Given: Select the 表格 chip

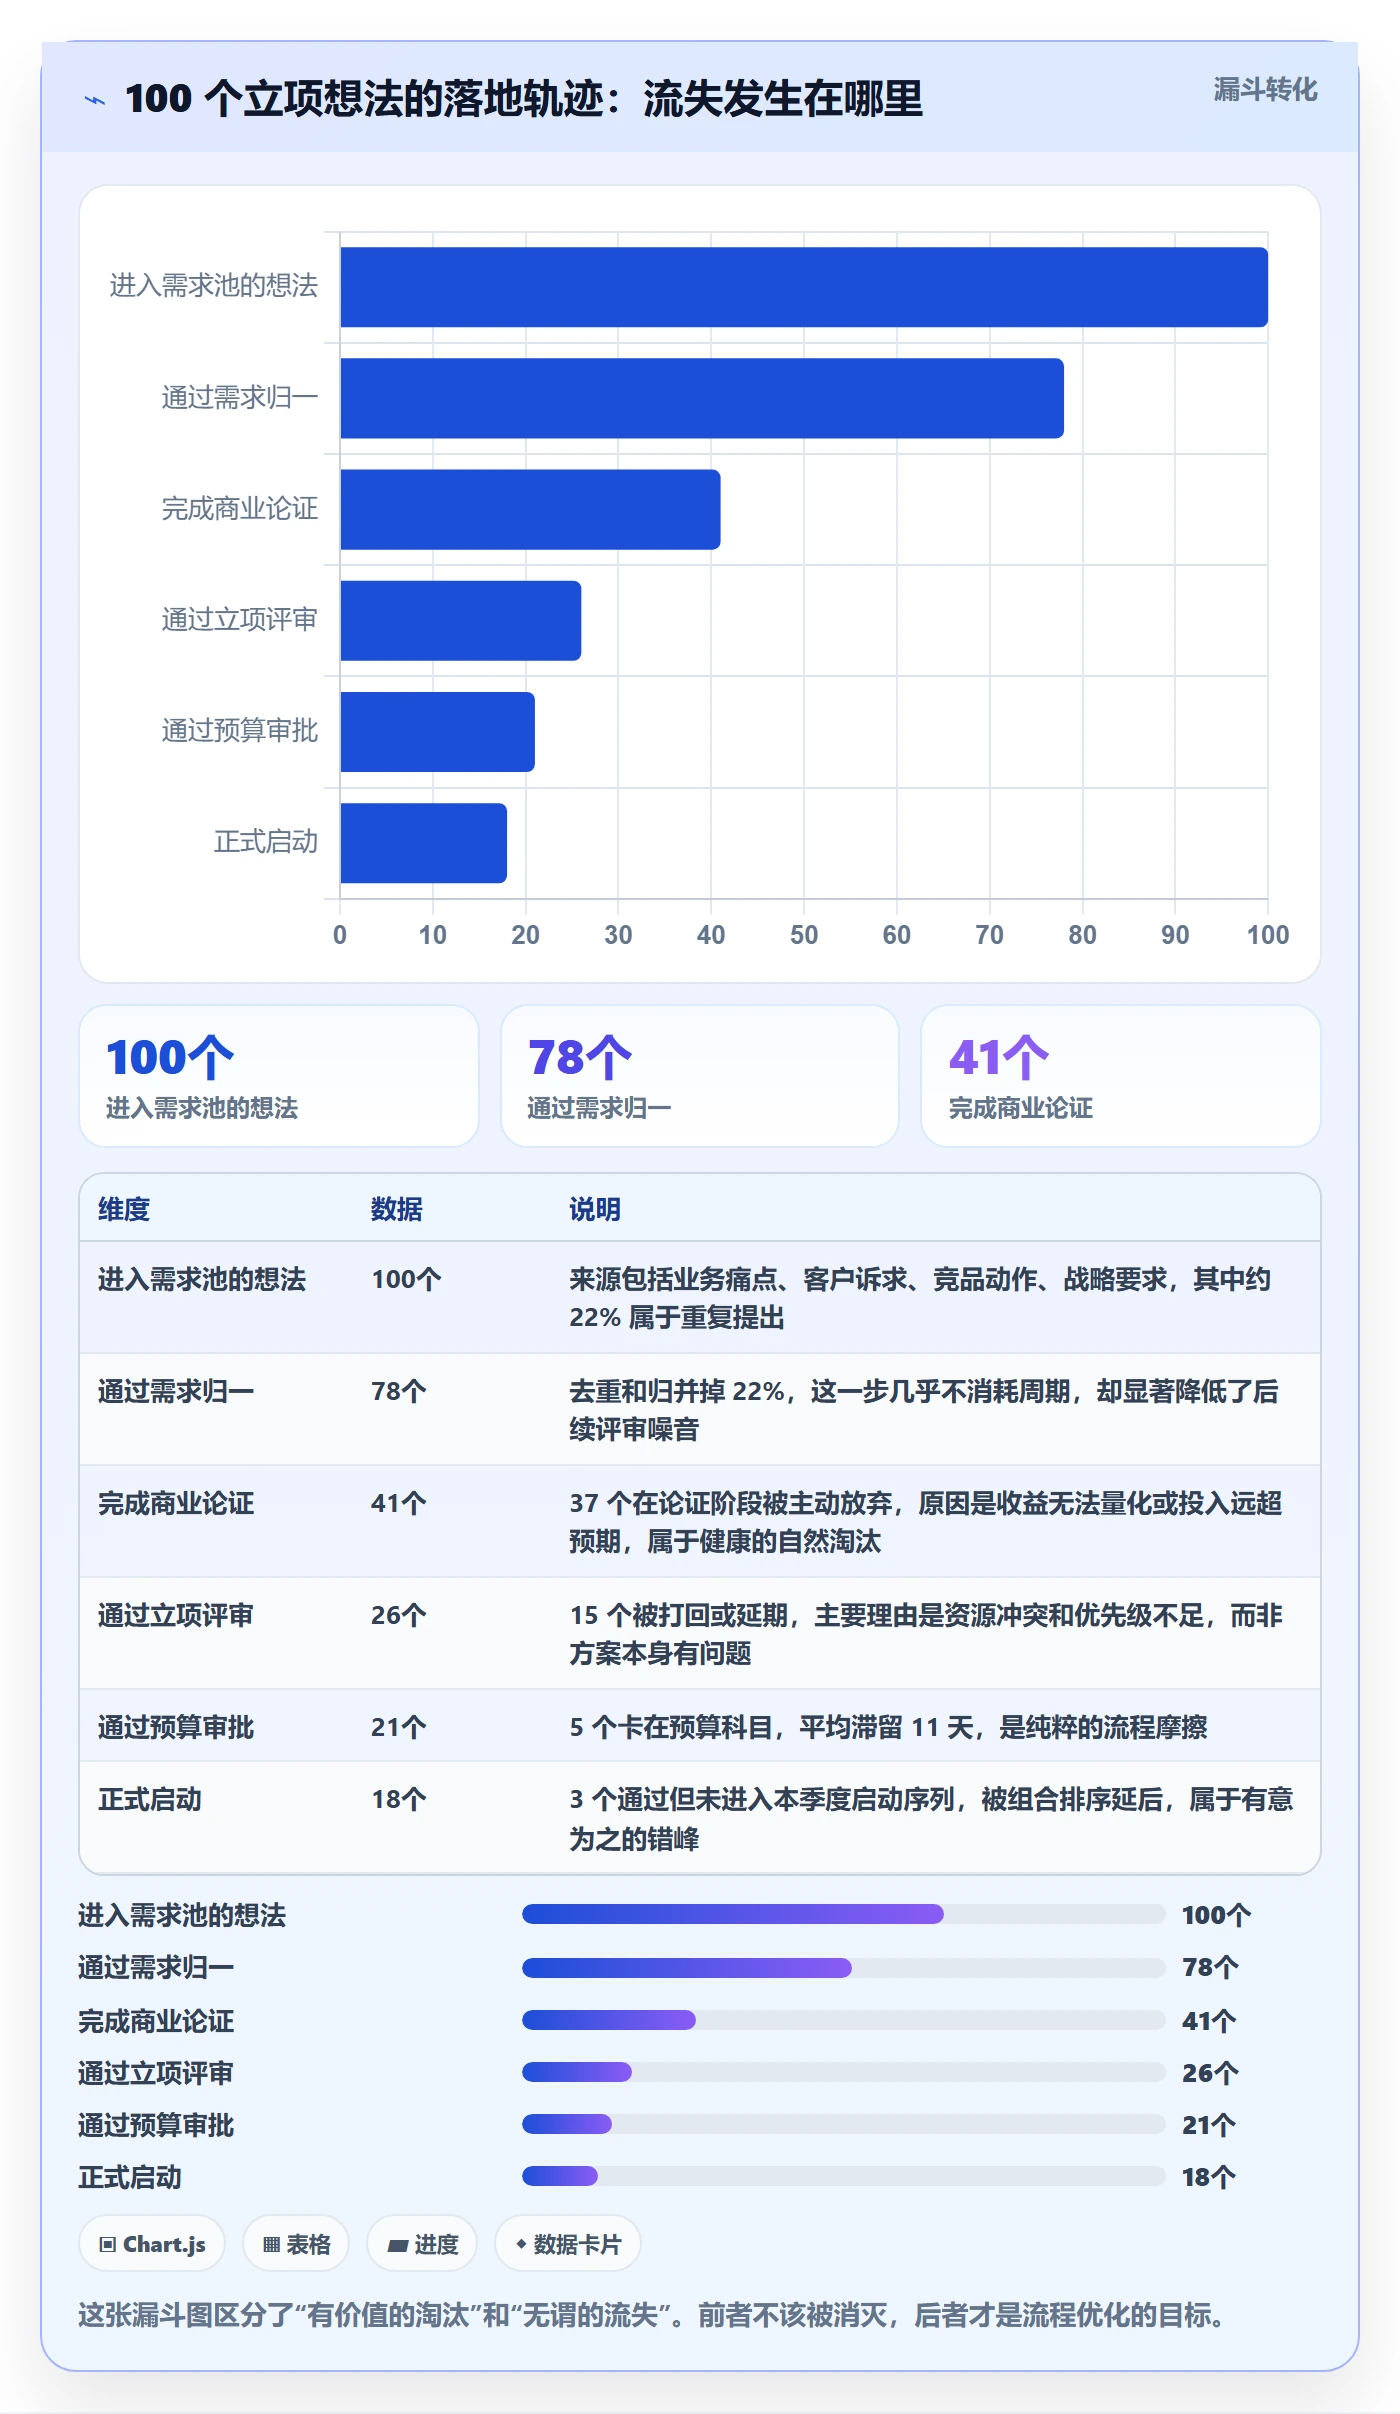Looking at the screenshot, I should [x=296, y=2244].
